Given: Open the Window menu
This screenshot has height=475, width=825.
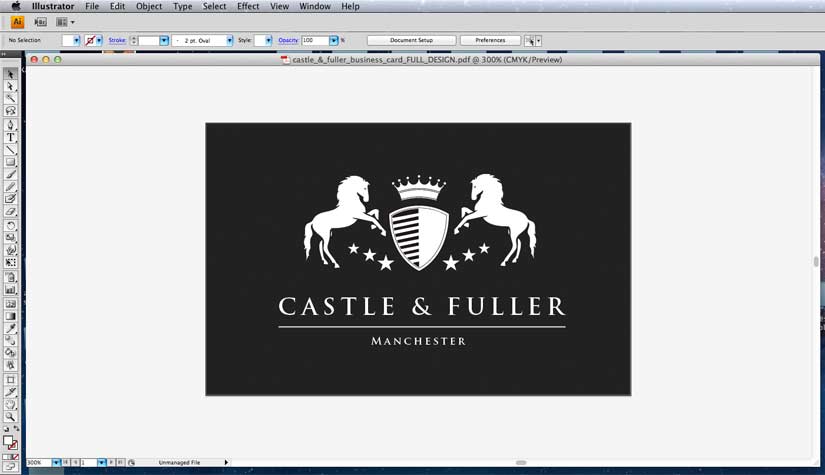Looking at the screenshot, I should 315,6.
